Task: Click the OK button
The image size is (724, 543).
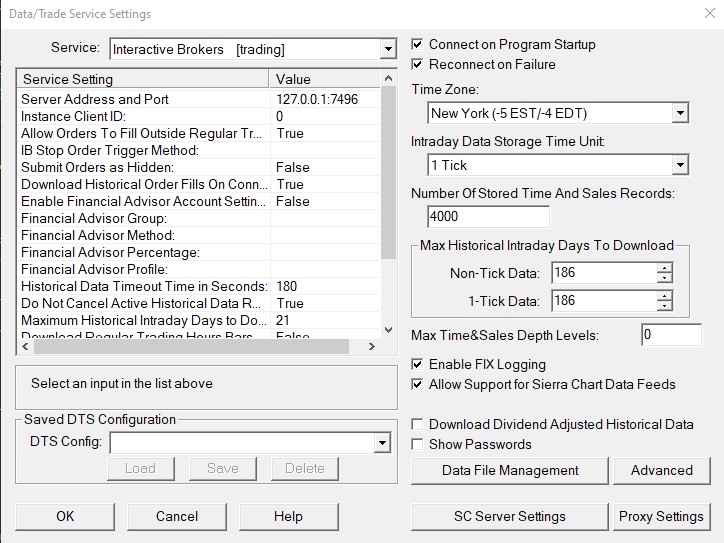Action: [65, 516]
